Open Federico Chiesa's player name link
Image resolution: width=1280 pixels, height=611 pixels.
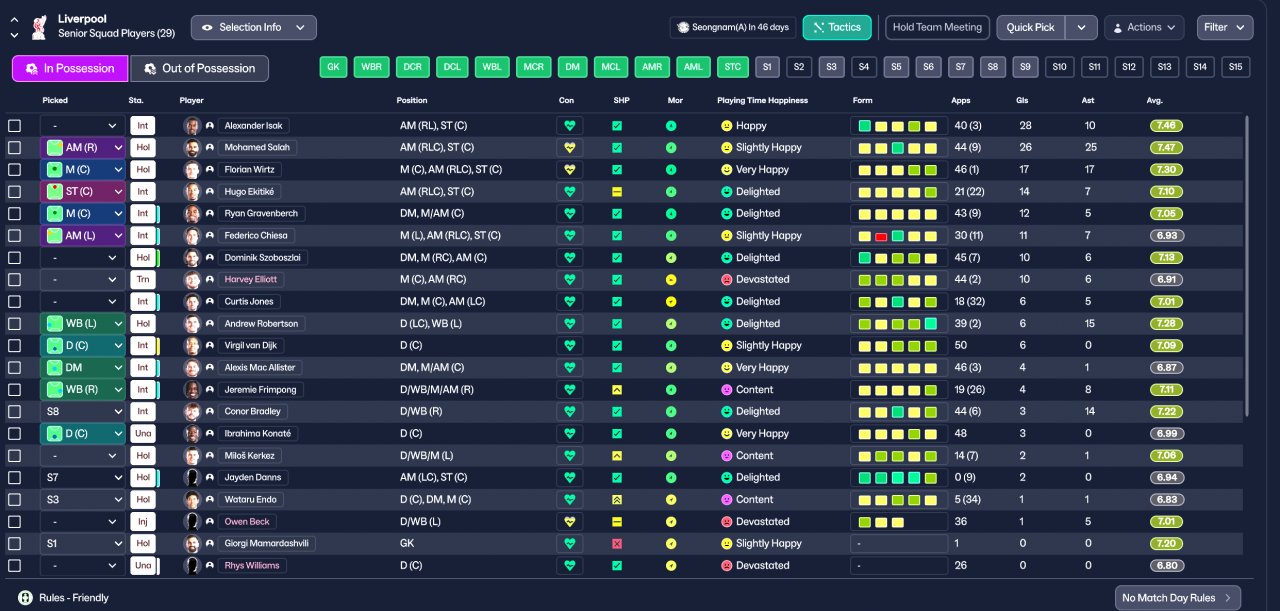[256, 236]
